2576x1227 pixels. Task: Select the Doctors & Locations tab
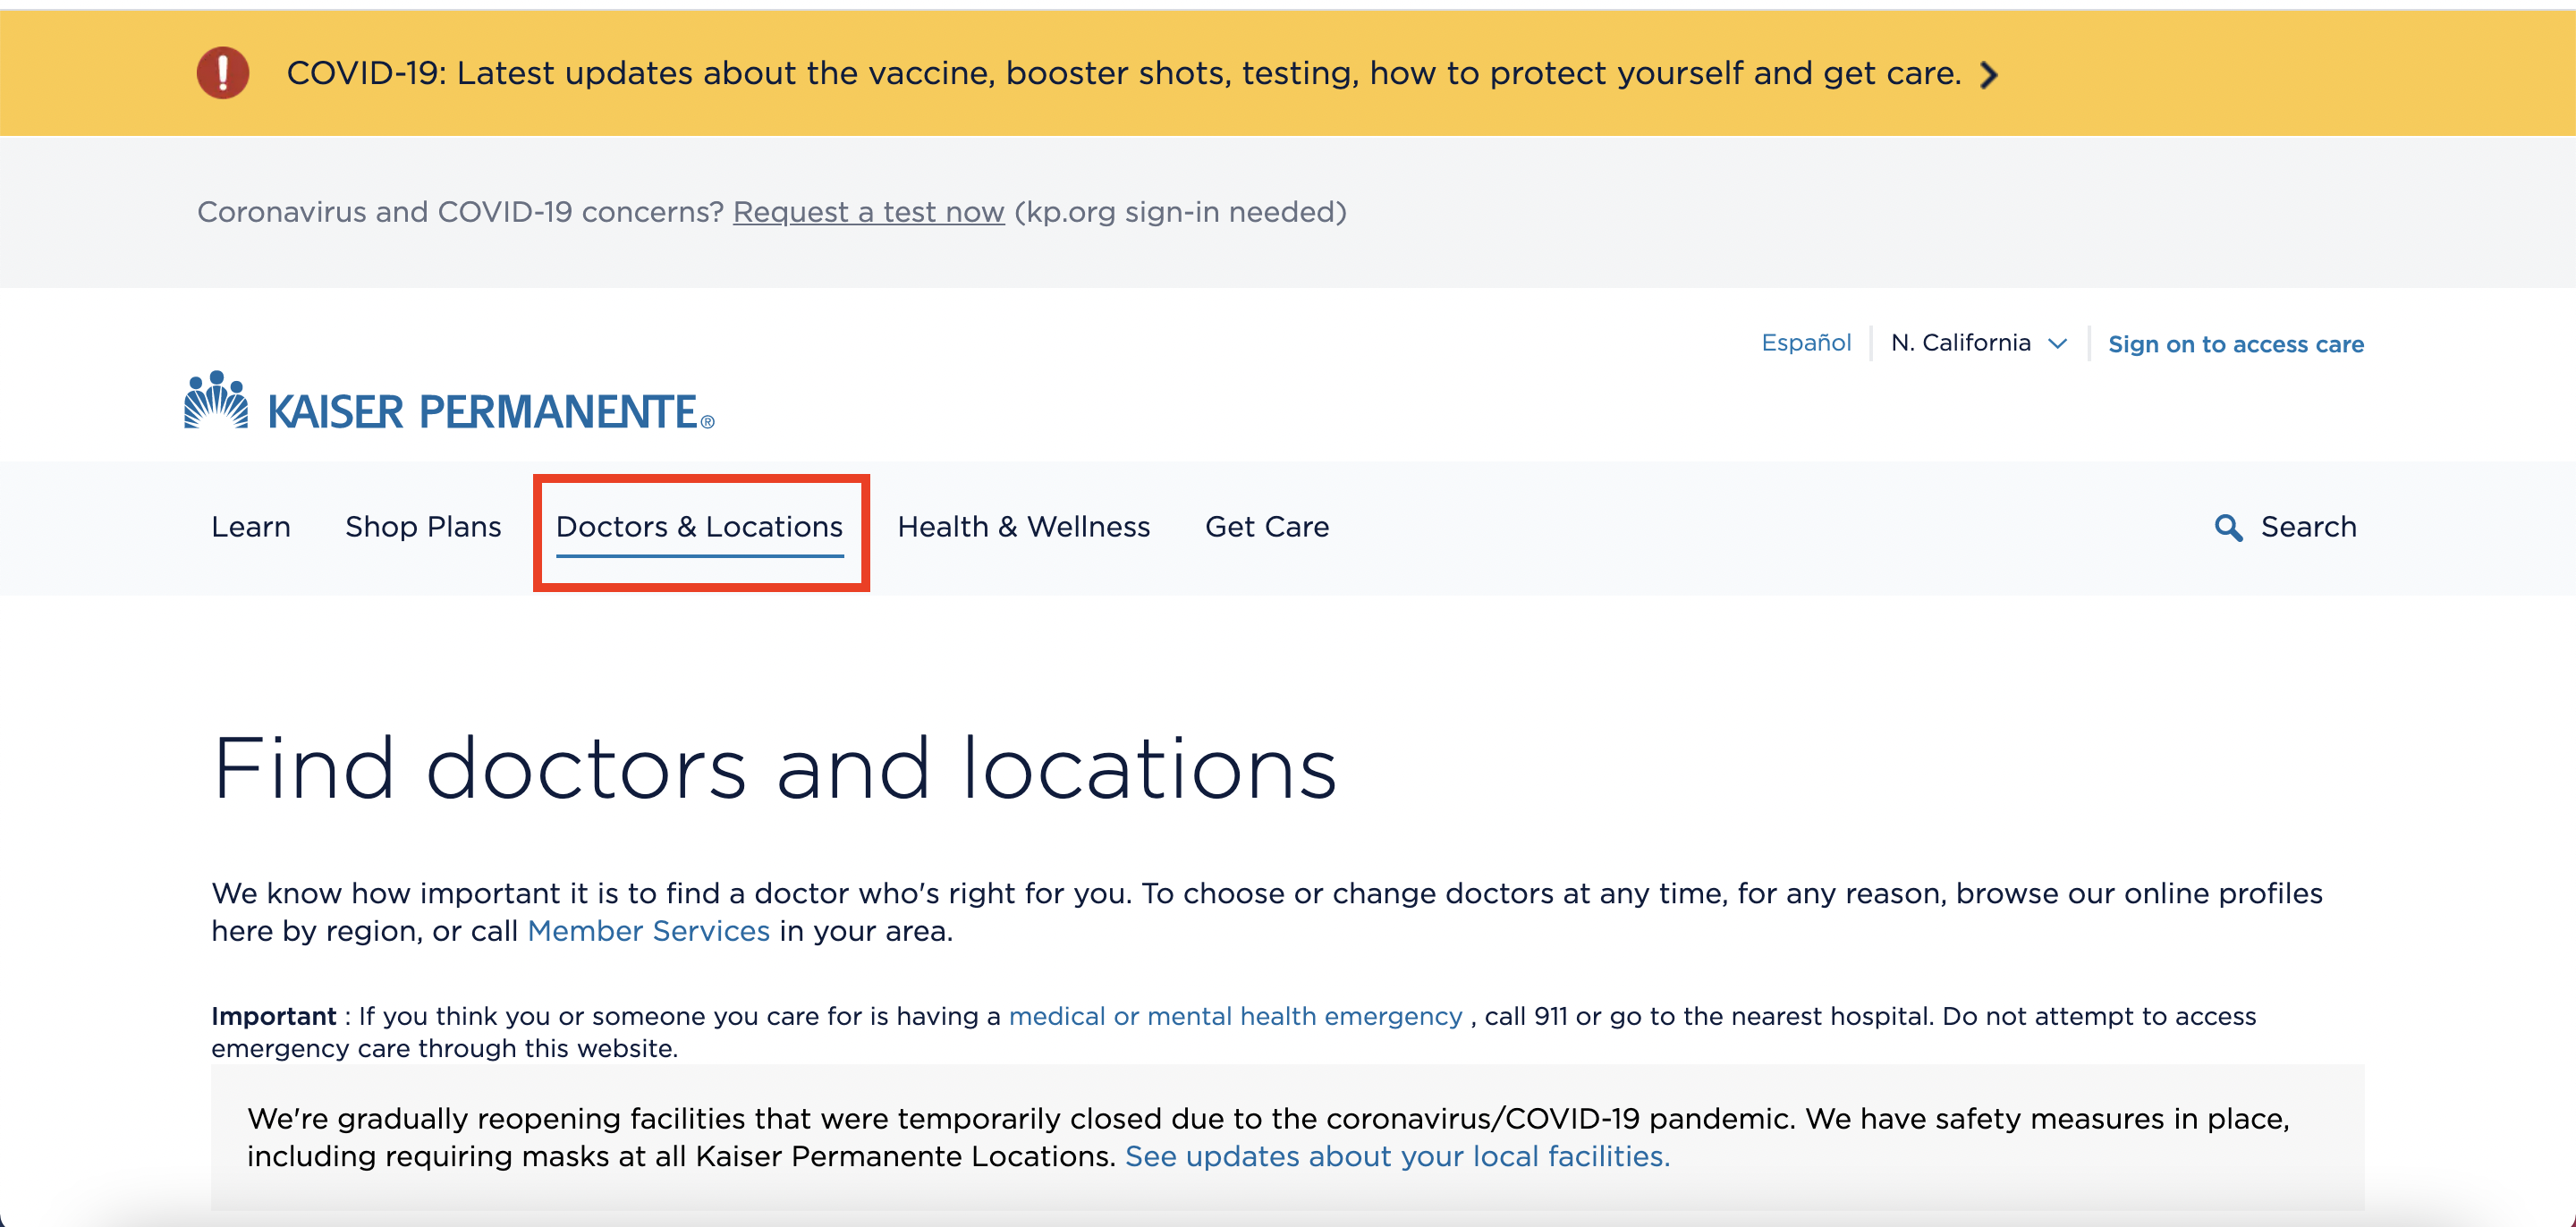700,527
